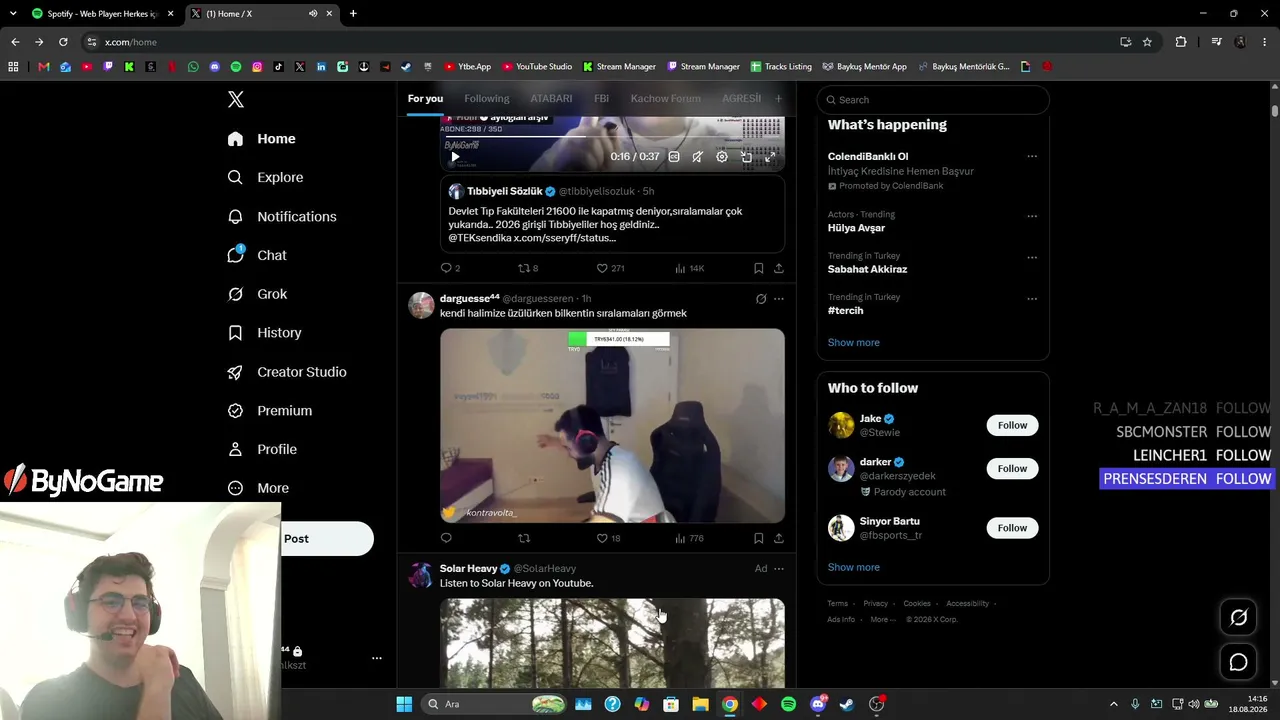Like the darguesse post with 18 likes
1280x720 pixels.
pos(608,538)
